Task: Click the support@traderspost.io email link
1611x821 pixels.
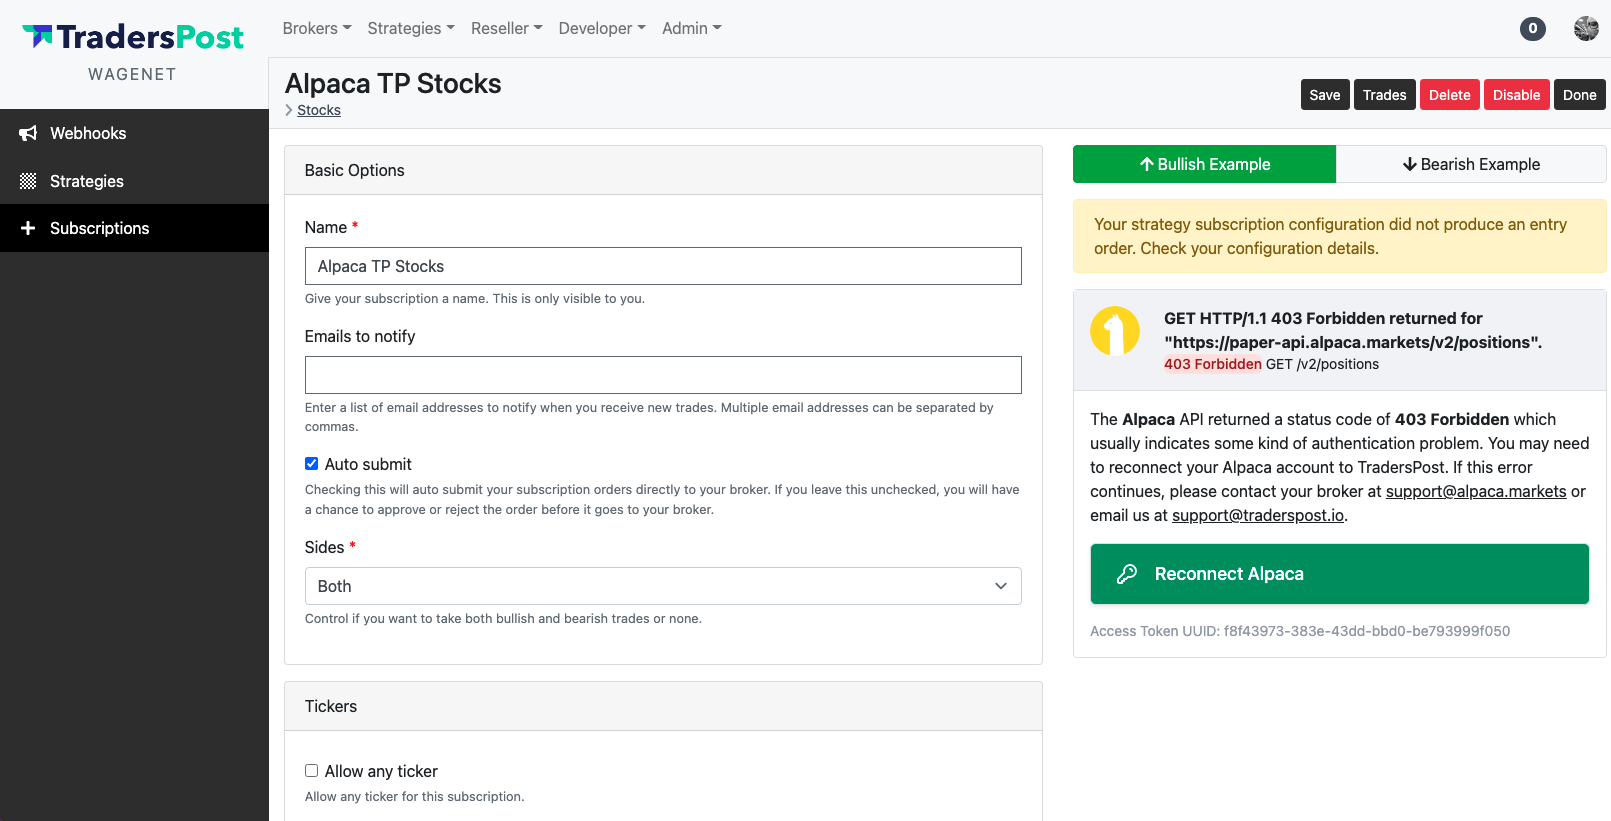Action: tap(1258, 515)
